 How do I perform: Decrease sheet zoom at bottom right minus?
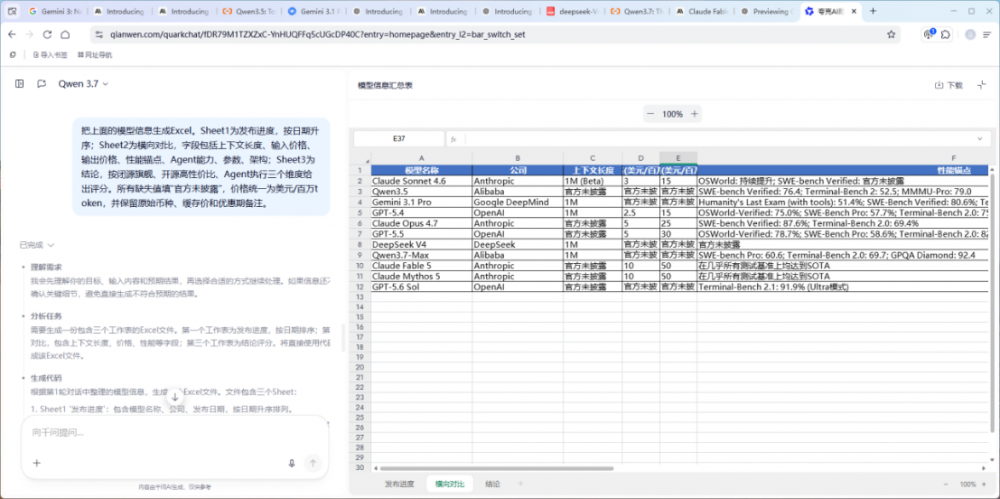point(946,484)
